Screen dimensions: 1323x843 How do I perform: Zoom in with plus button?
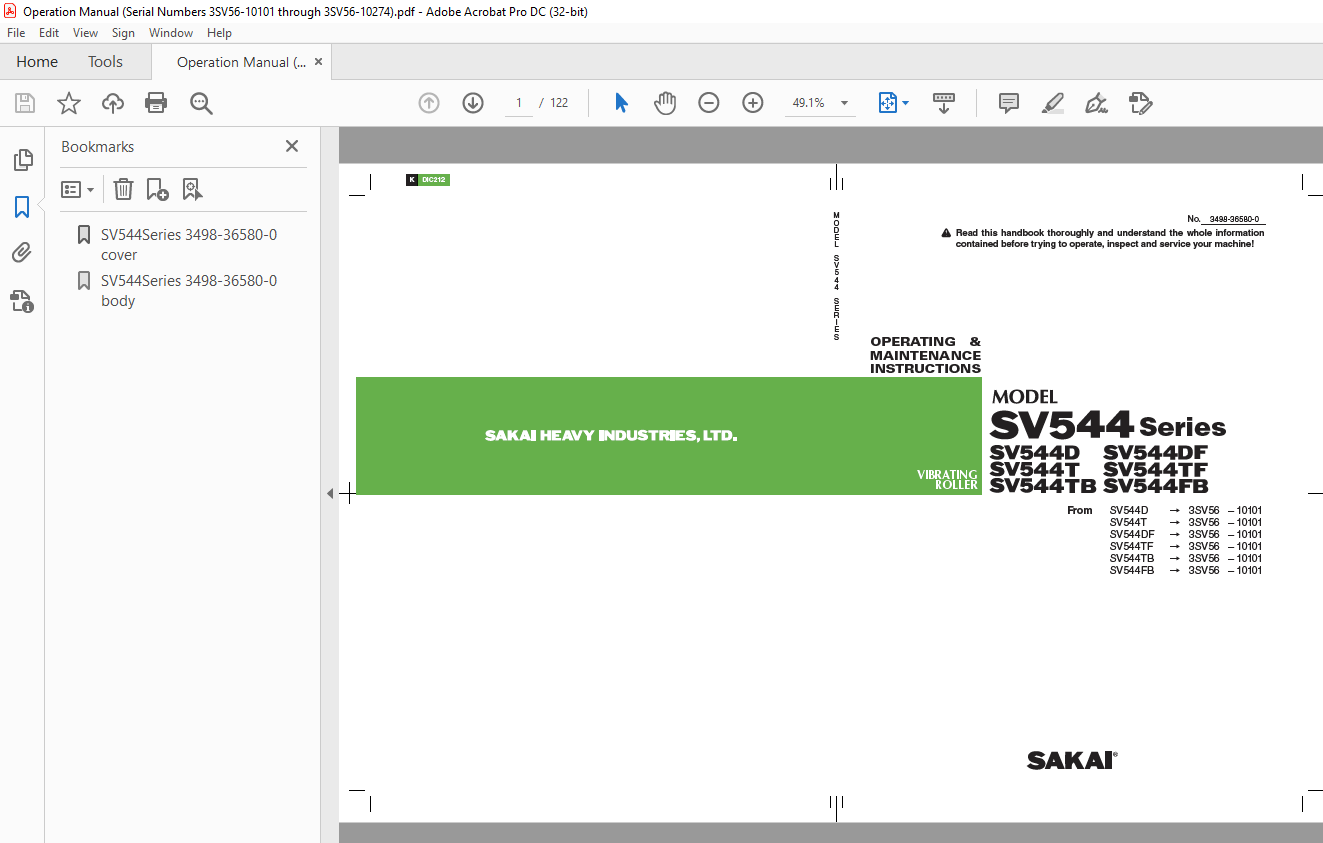click(x=753, y=103)
